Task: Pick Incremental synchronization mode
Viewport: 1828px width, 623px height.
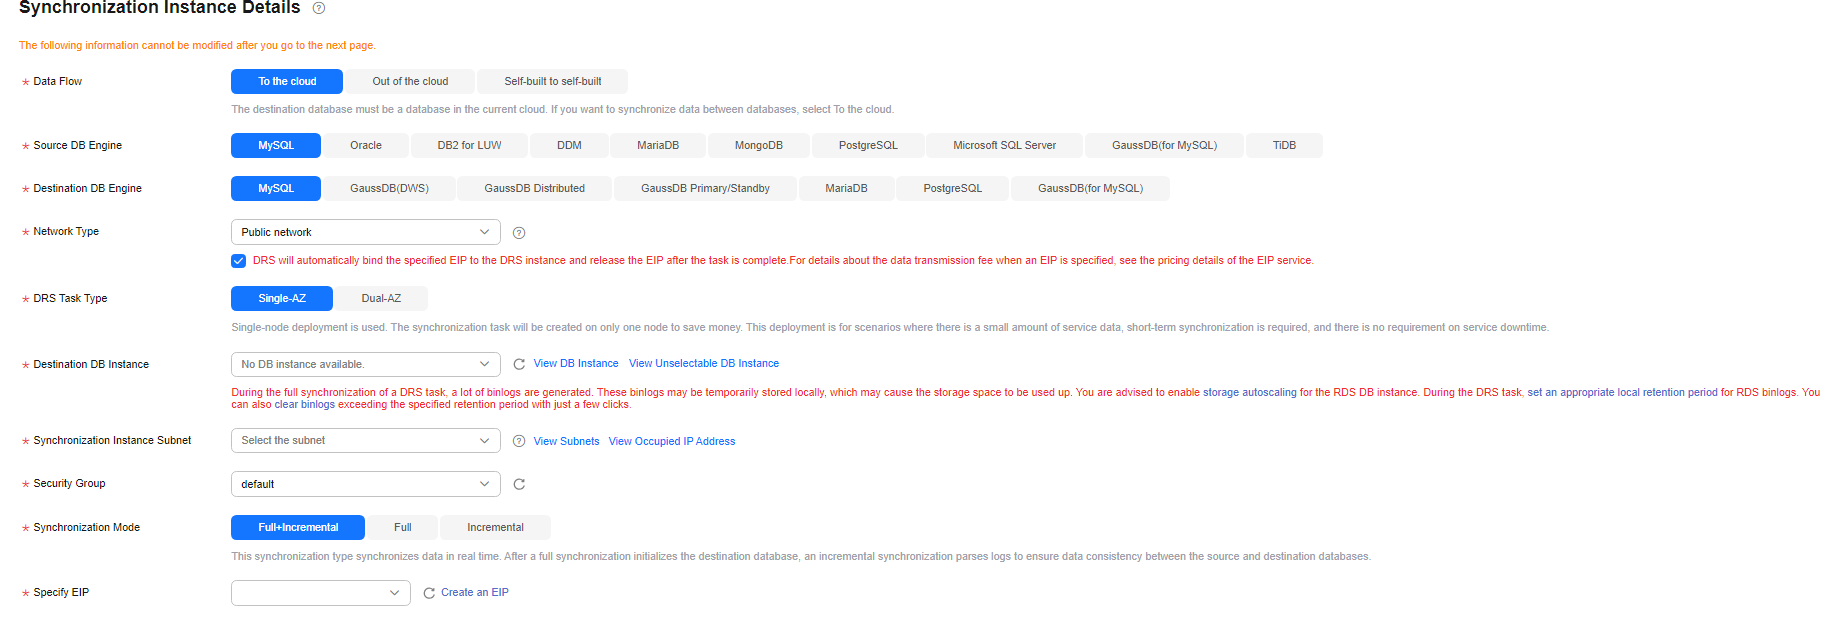Action: (495, 527)
